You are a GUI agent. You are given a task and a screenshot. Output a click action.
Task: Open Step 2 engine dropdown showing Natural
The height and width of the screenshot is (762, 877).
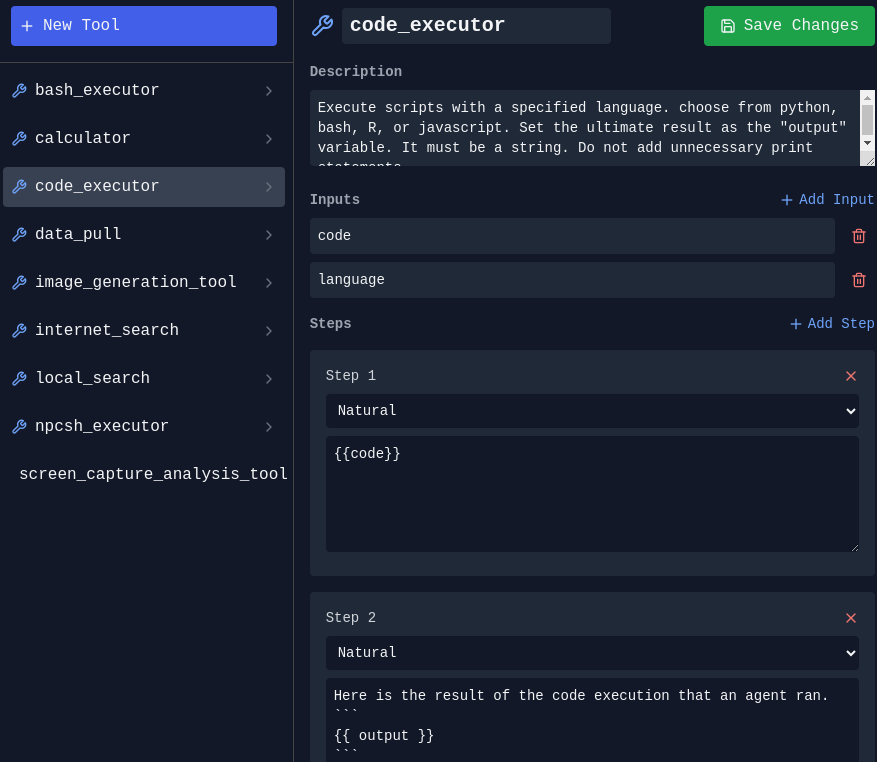pos(592,653)
